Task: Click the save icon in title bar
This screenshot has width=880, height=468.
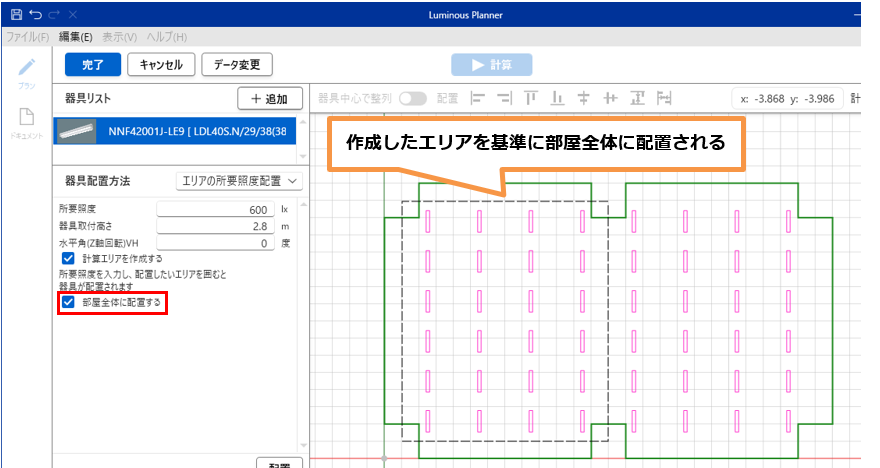Action: click(x=15, y=14)
